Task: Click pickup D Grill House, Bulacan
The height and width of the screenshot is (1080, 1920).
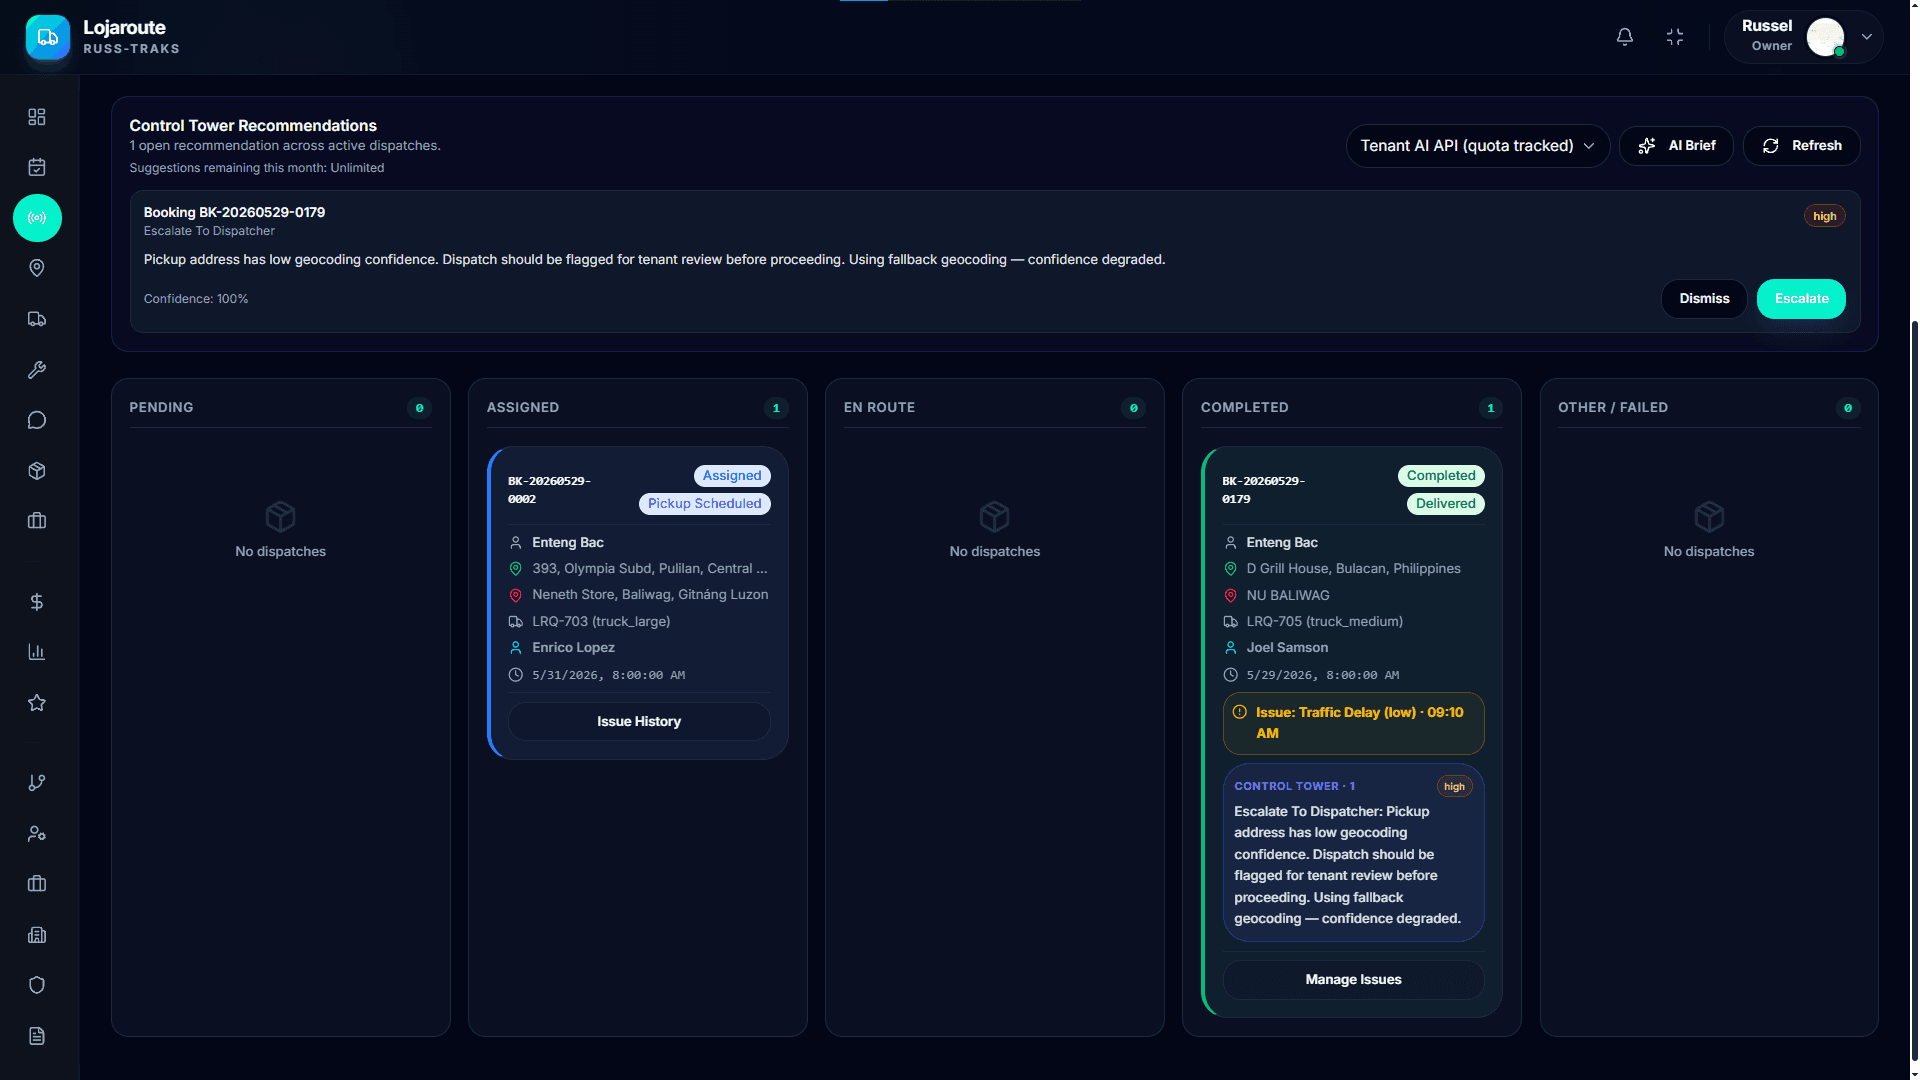Action: pos(1353,569)
